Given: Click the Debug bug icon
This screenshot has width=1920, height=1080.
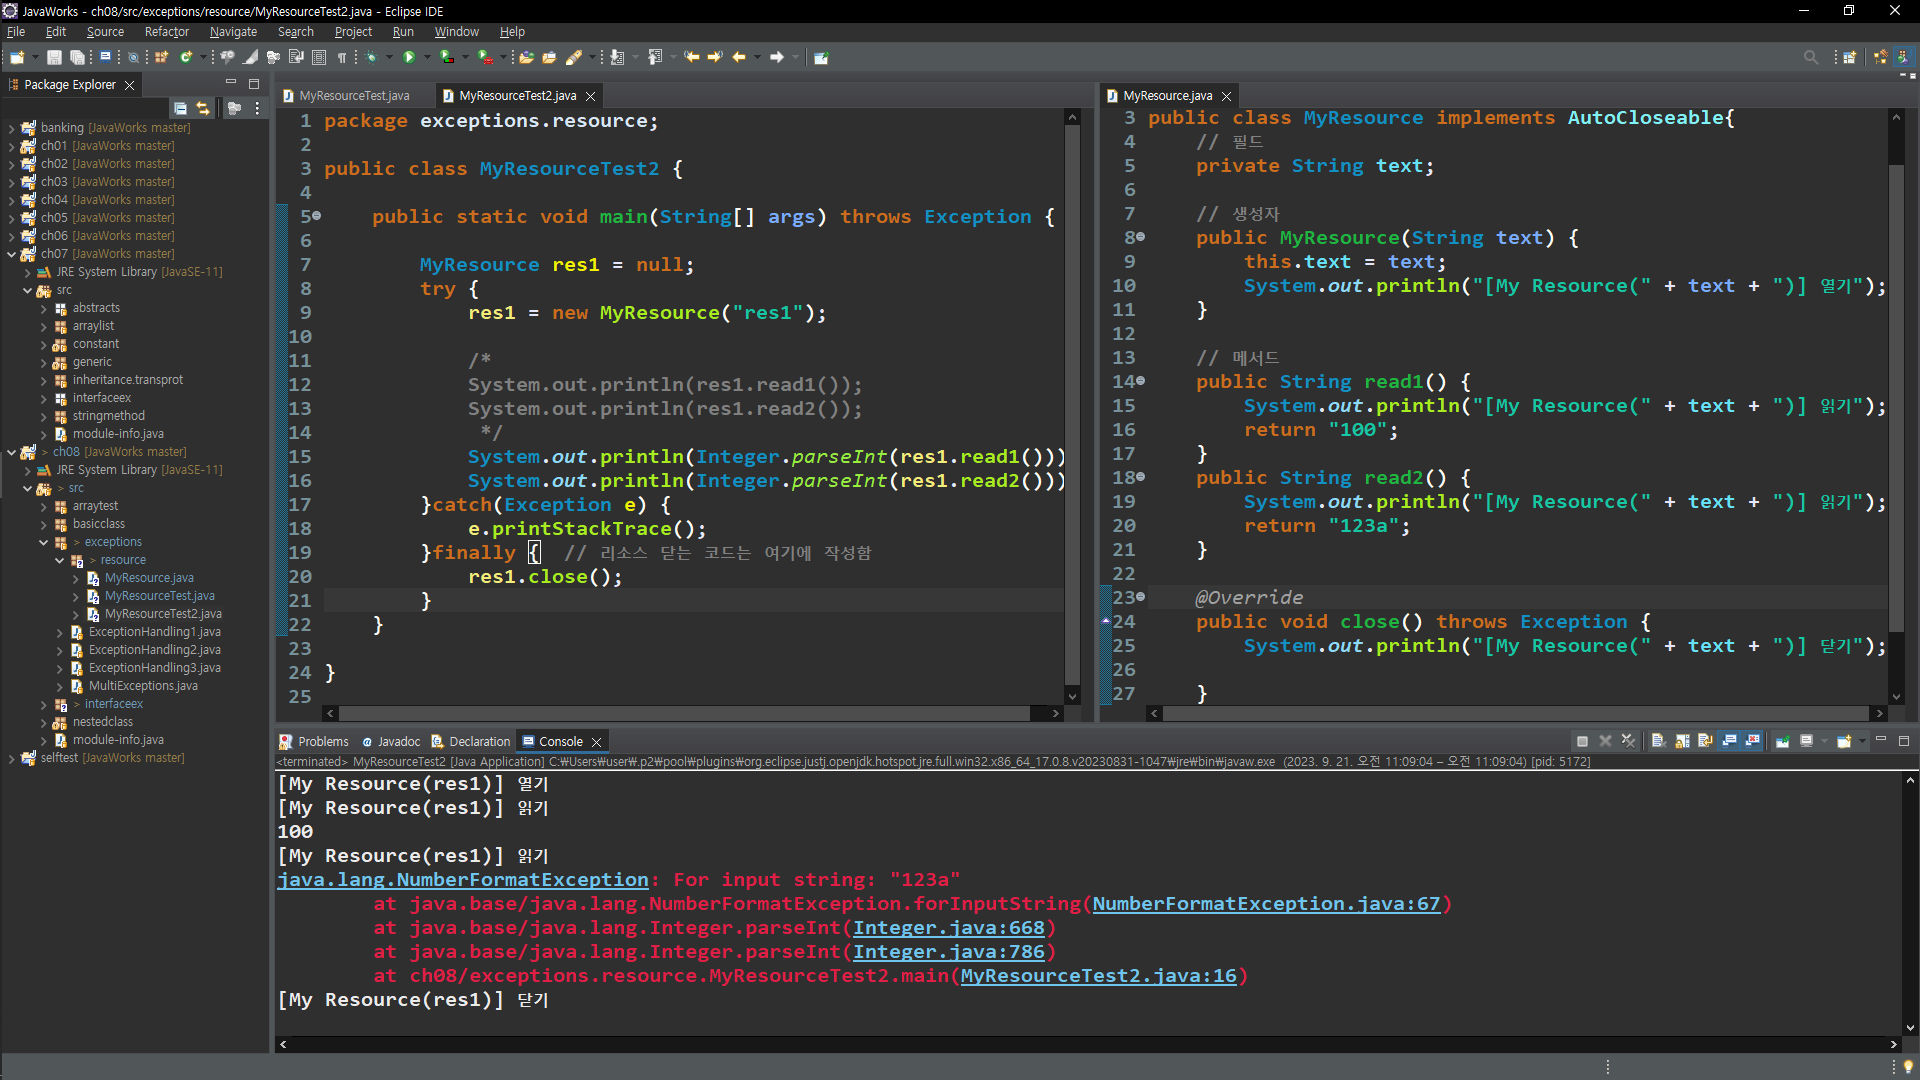Looking at the screenshot, I should 371,57.
